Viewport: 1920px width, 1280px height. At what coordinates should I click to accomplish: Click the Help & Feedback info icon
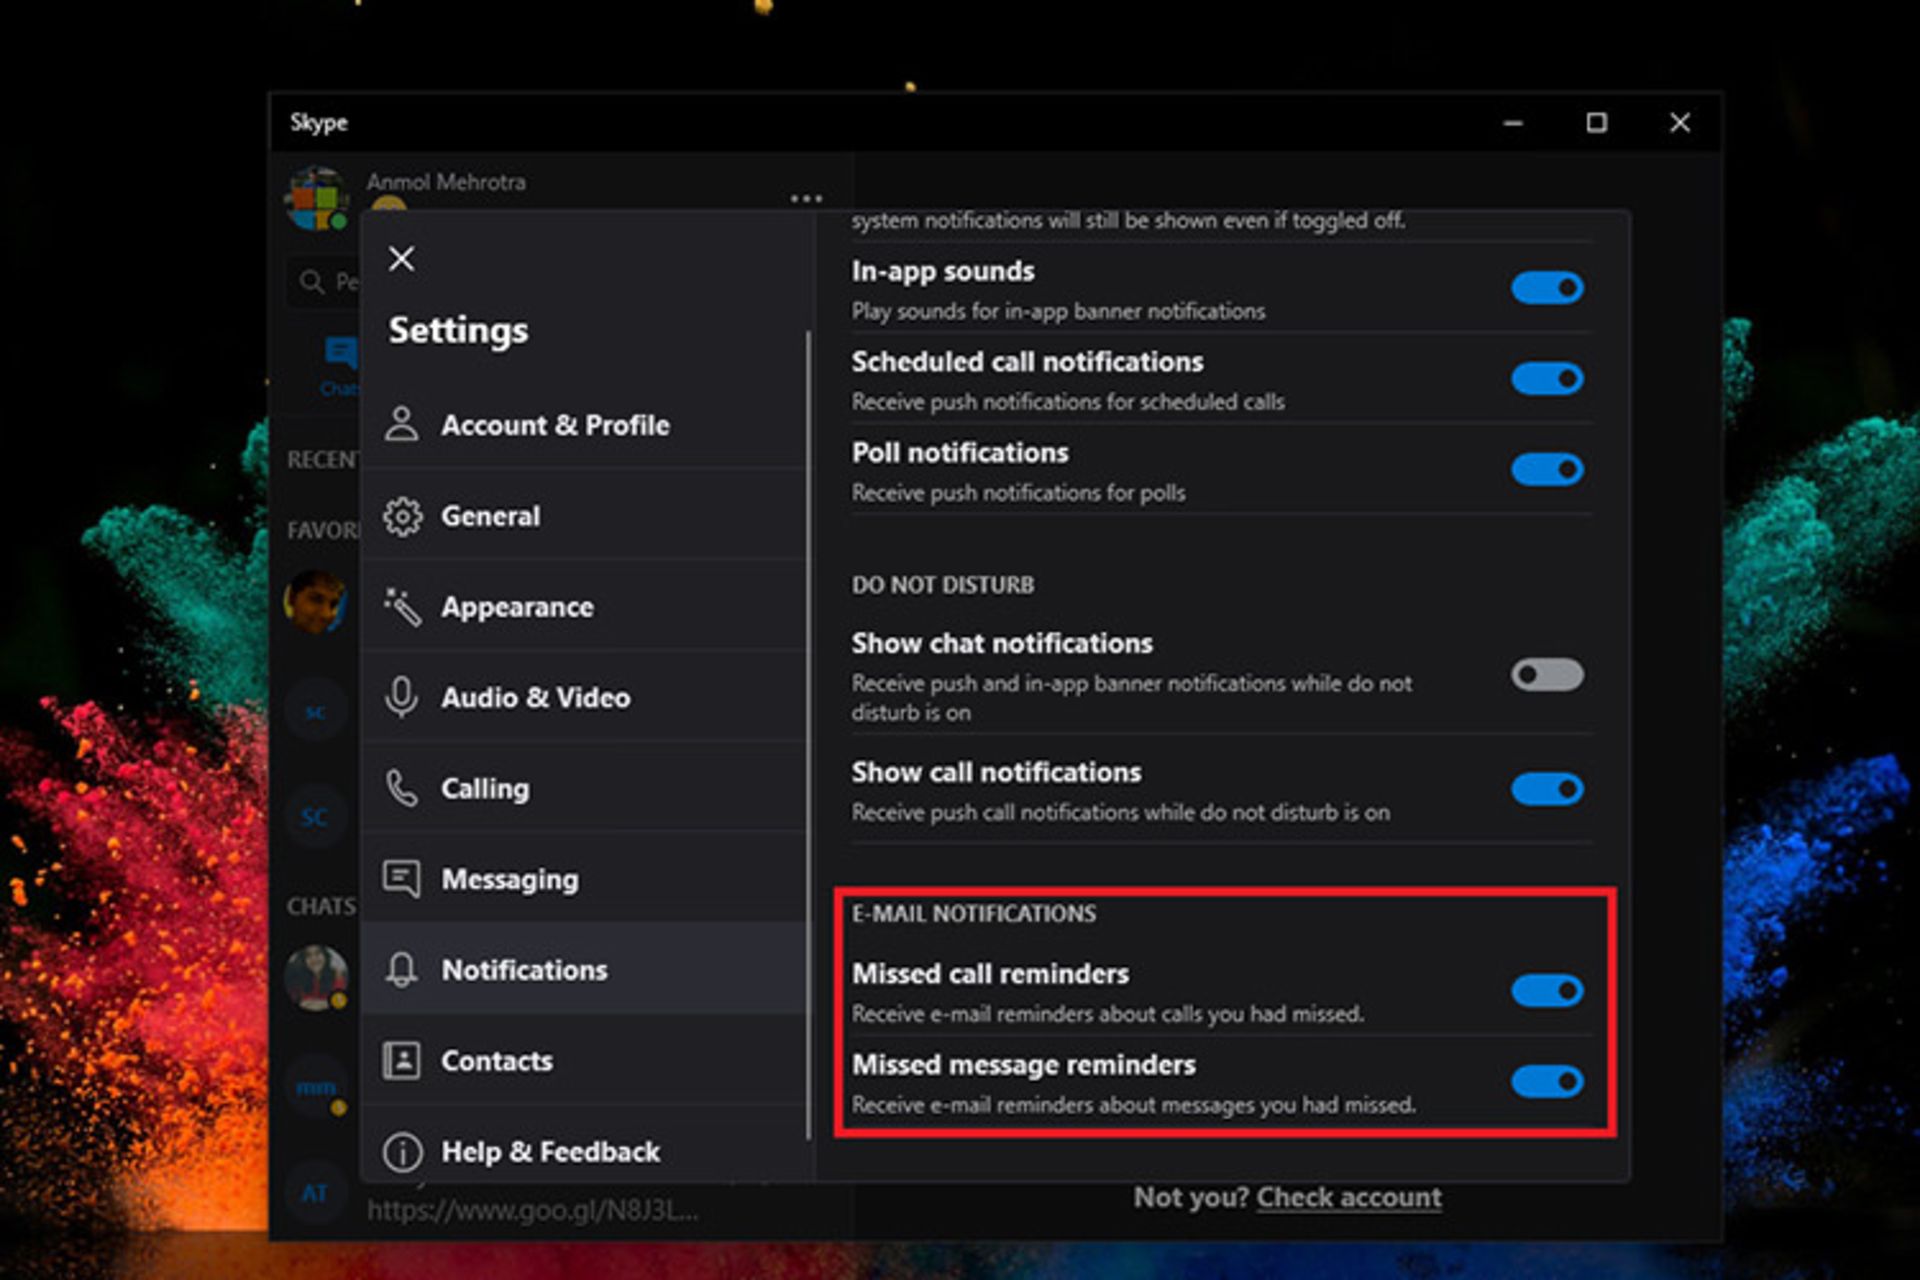402,1152
